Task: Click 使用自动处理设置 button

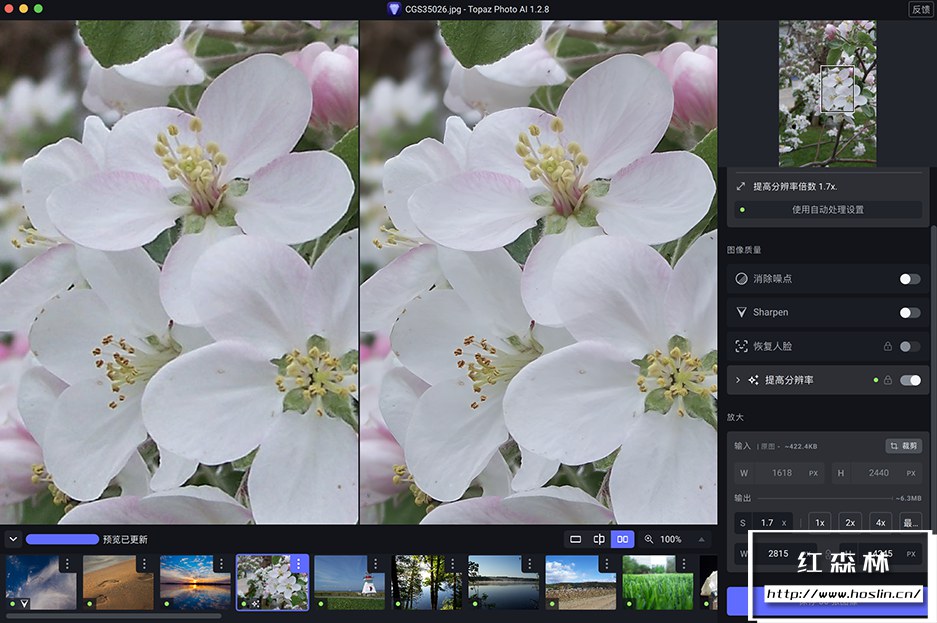Action: (828, 210)
